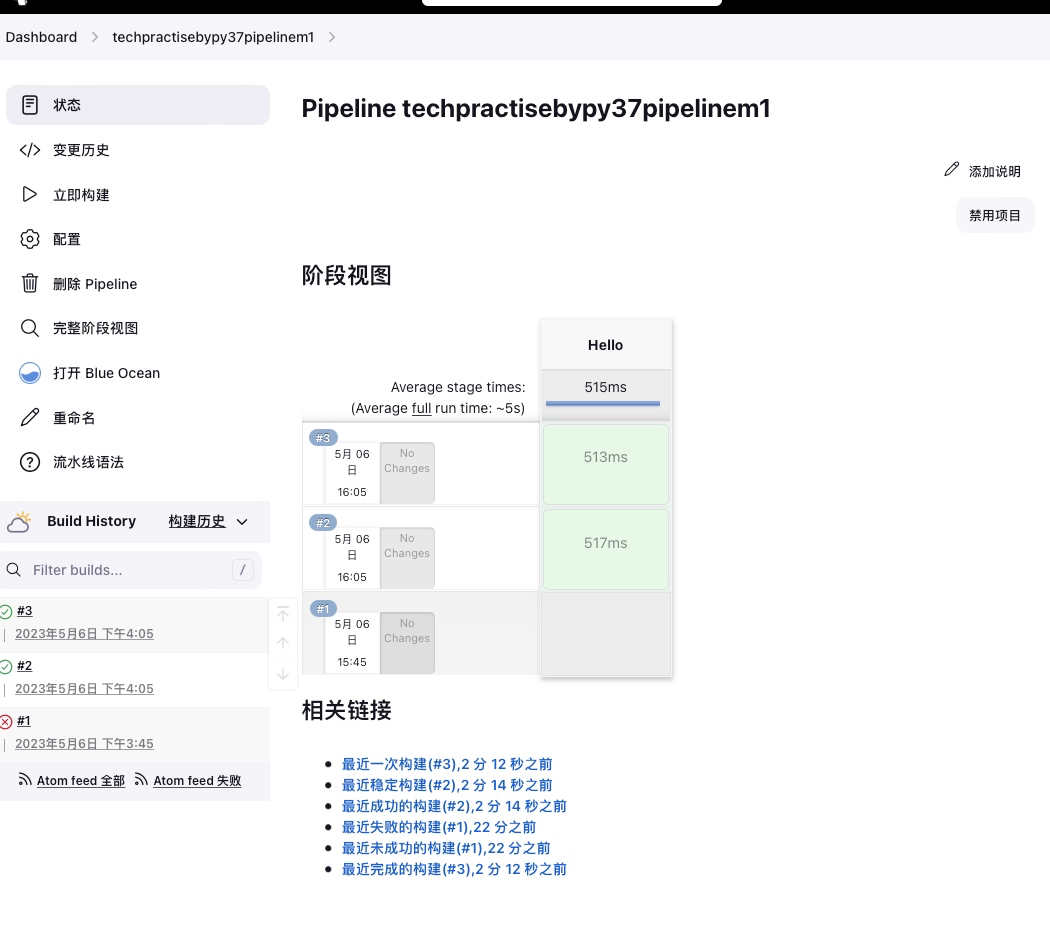Click the Filter builds search field

(130, 570)
